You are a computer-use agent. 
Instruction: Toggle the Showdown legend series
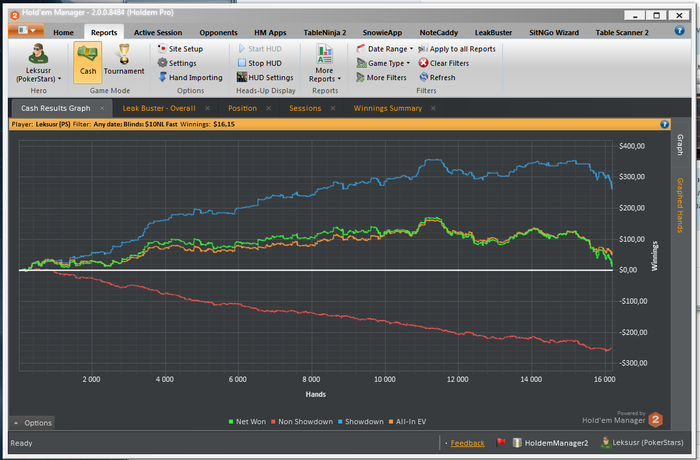tap(360, 422)
